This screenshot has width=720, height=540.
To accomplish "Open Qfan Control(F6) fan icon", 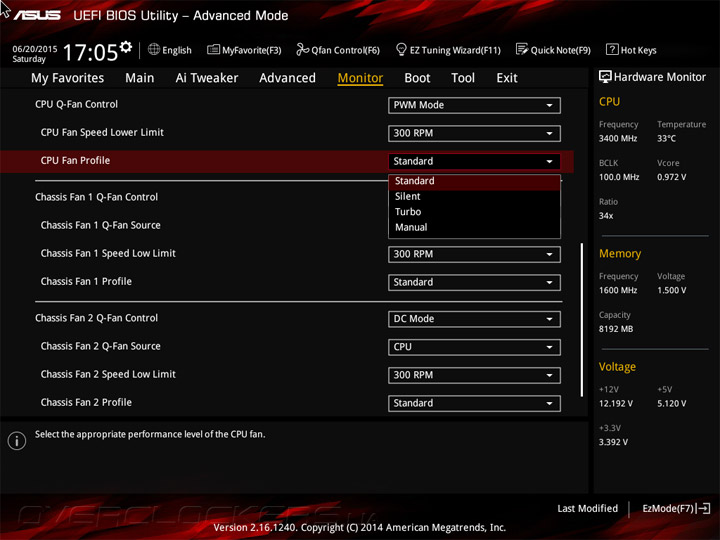I will pos(302,50).
